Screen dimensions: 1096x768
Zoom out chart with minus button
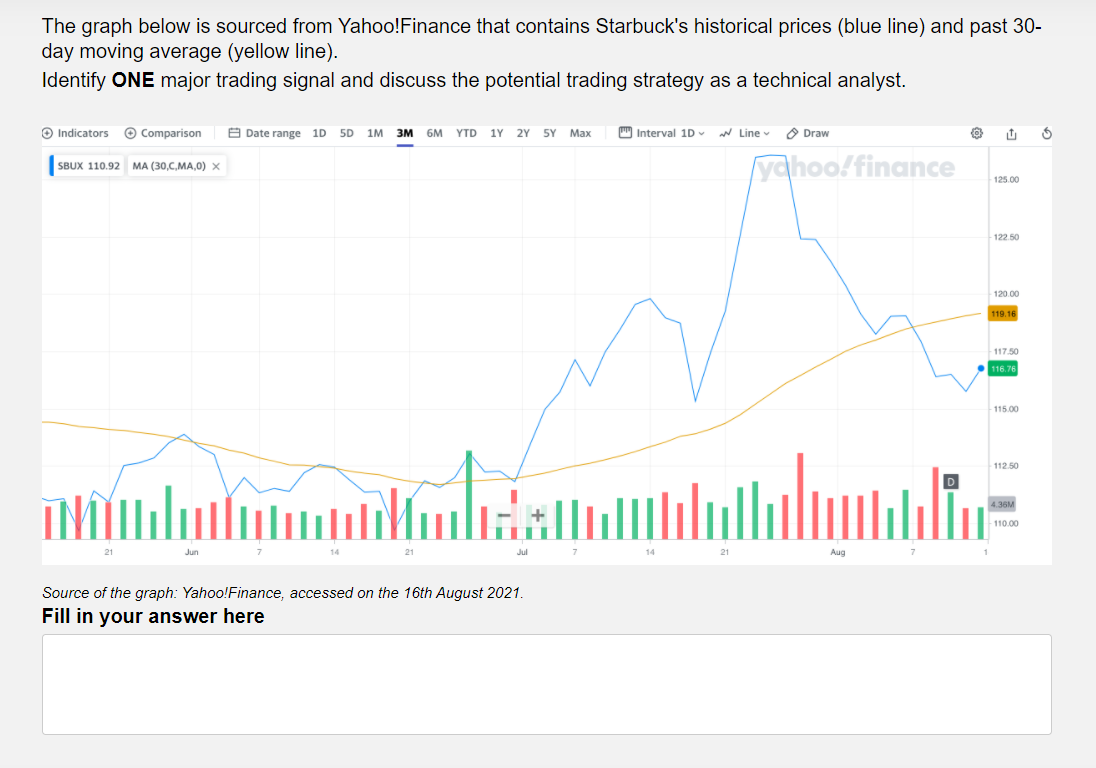[503, 516]
